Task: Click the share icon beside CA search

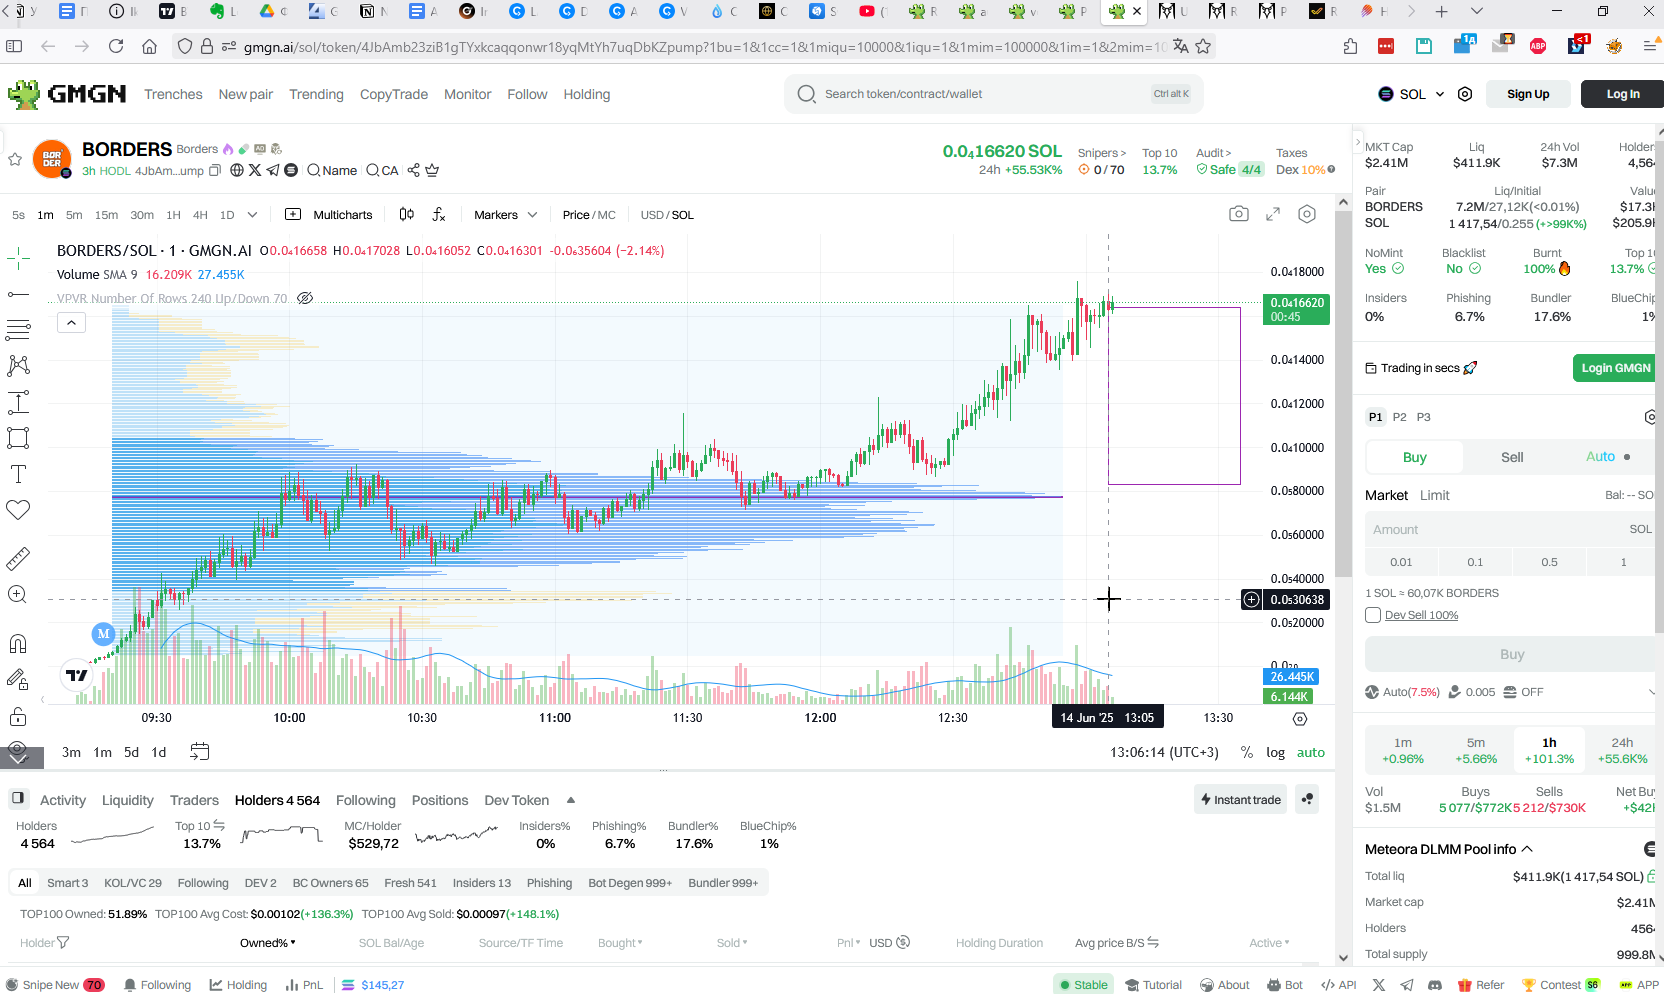Action: (414, 170)
